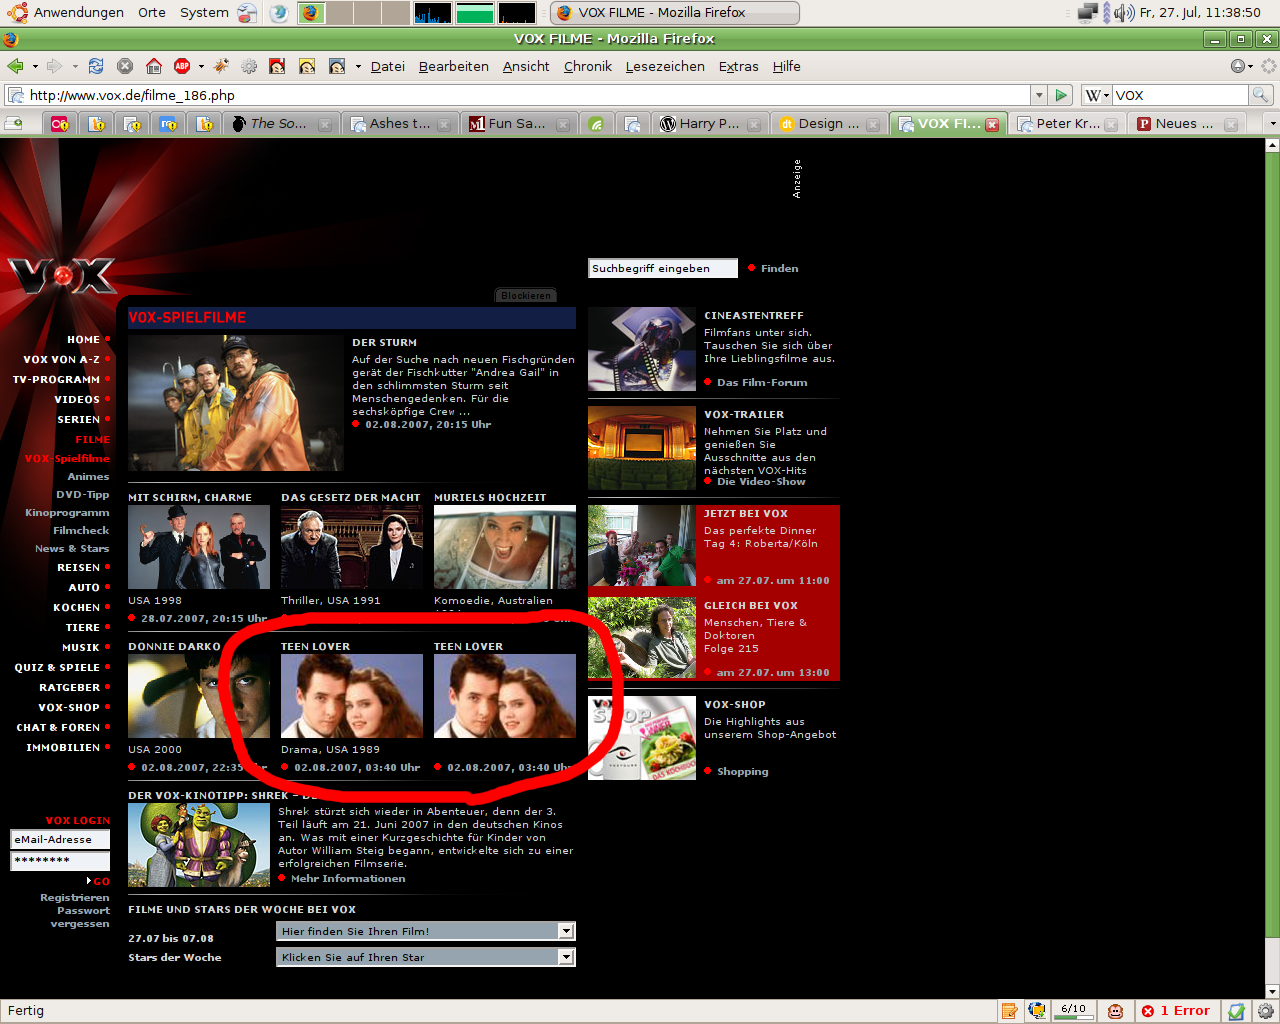
Task: Launch the web browser globe icon on the top panel
Action: 279,12
